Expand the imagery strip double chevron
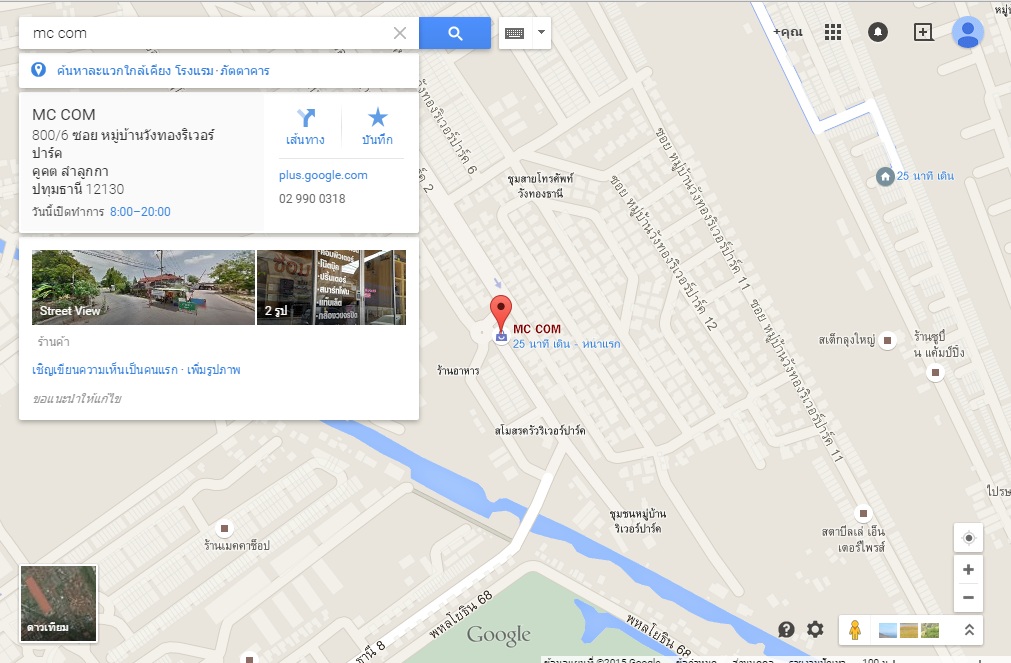 click(x=968, y=630)
